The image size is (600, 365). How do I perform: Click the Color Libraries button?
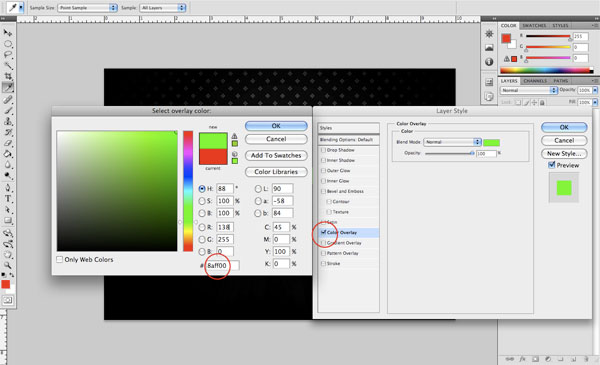(276, 172)
